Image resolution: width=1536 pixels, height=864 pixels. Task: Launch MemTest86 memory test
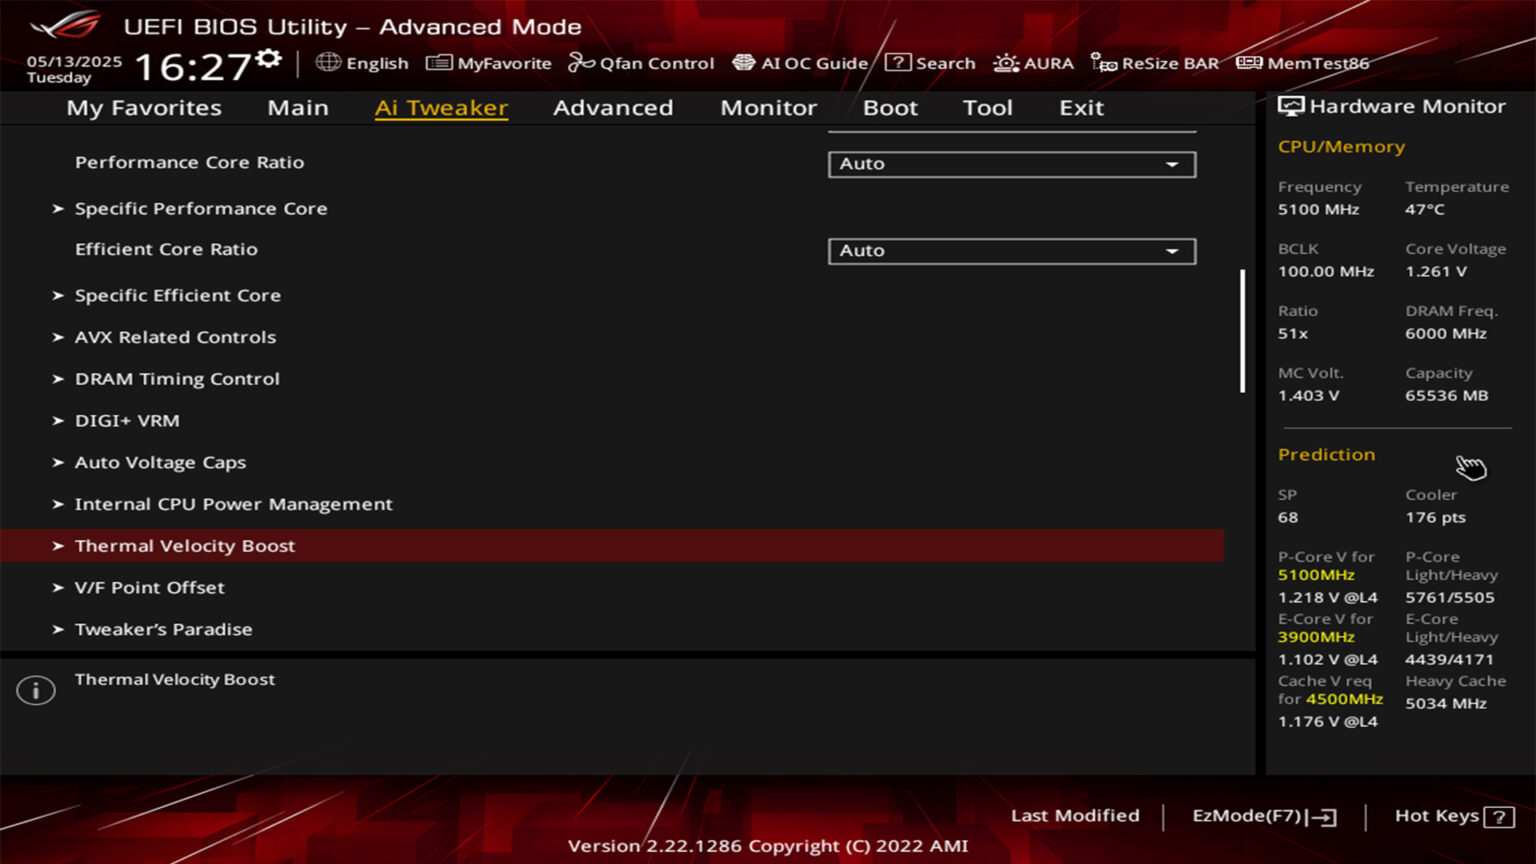[1301, 62]
